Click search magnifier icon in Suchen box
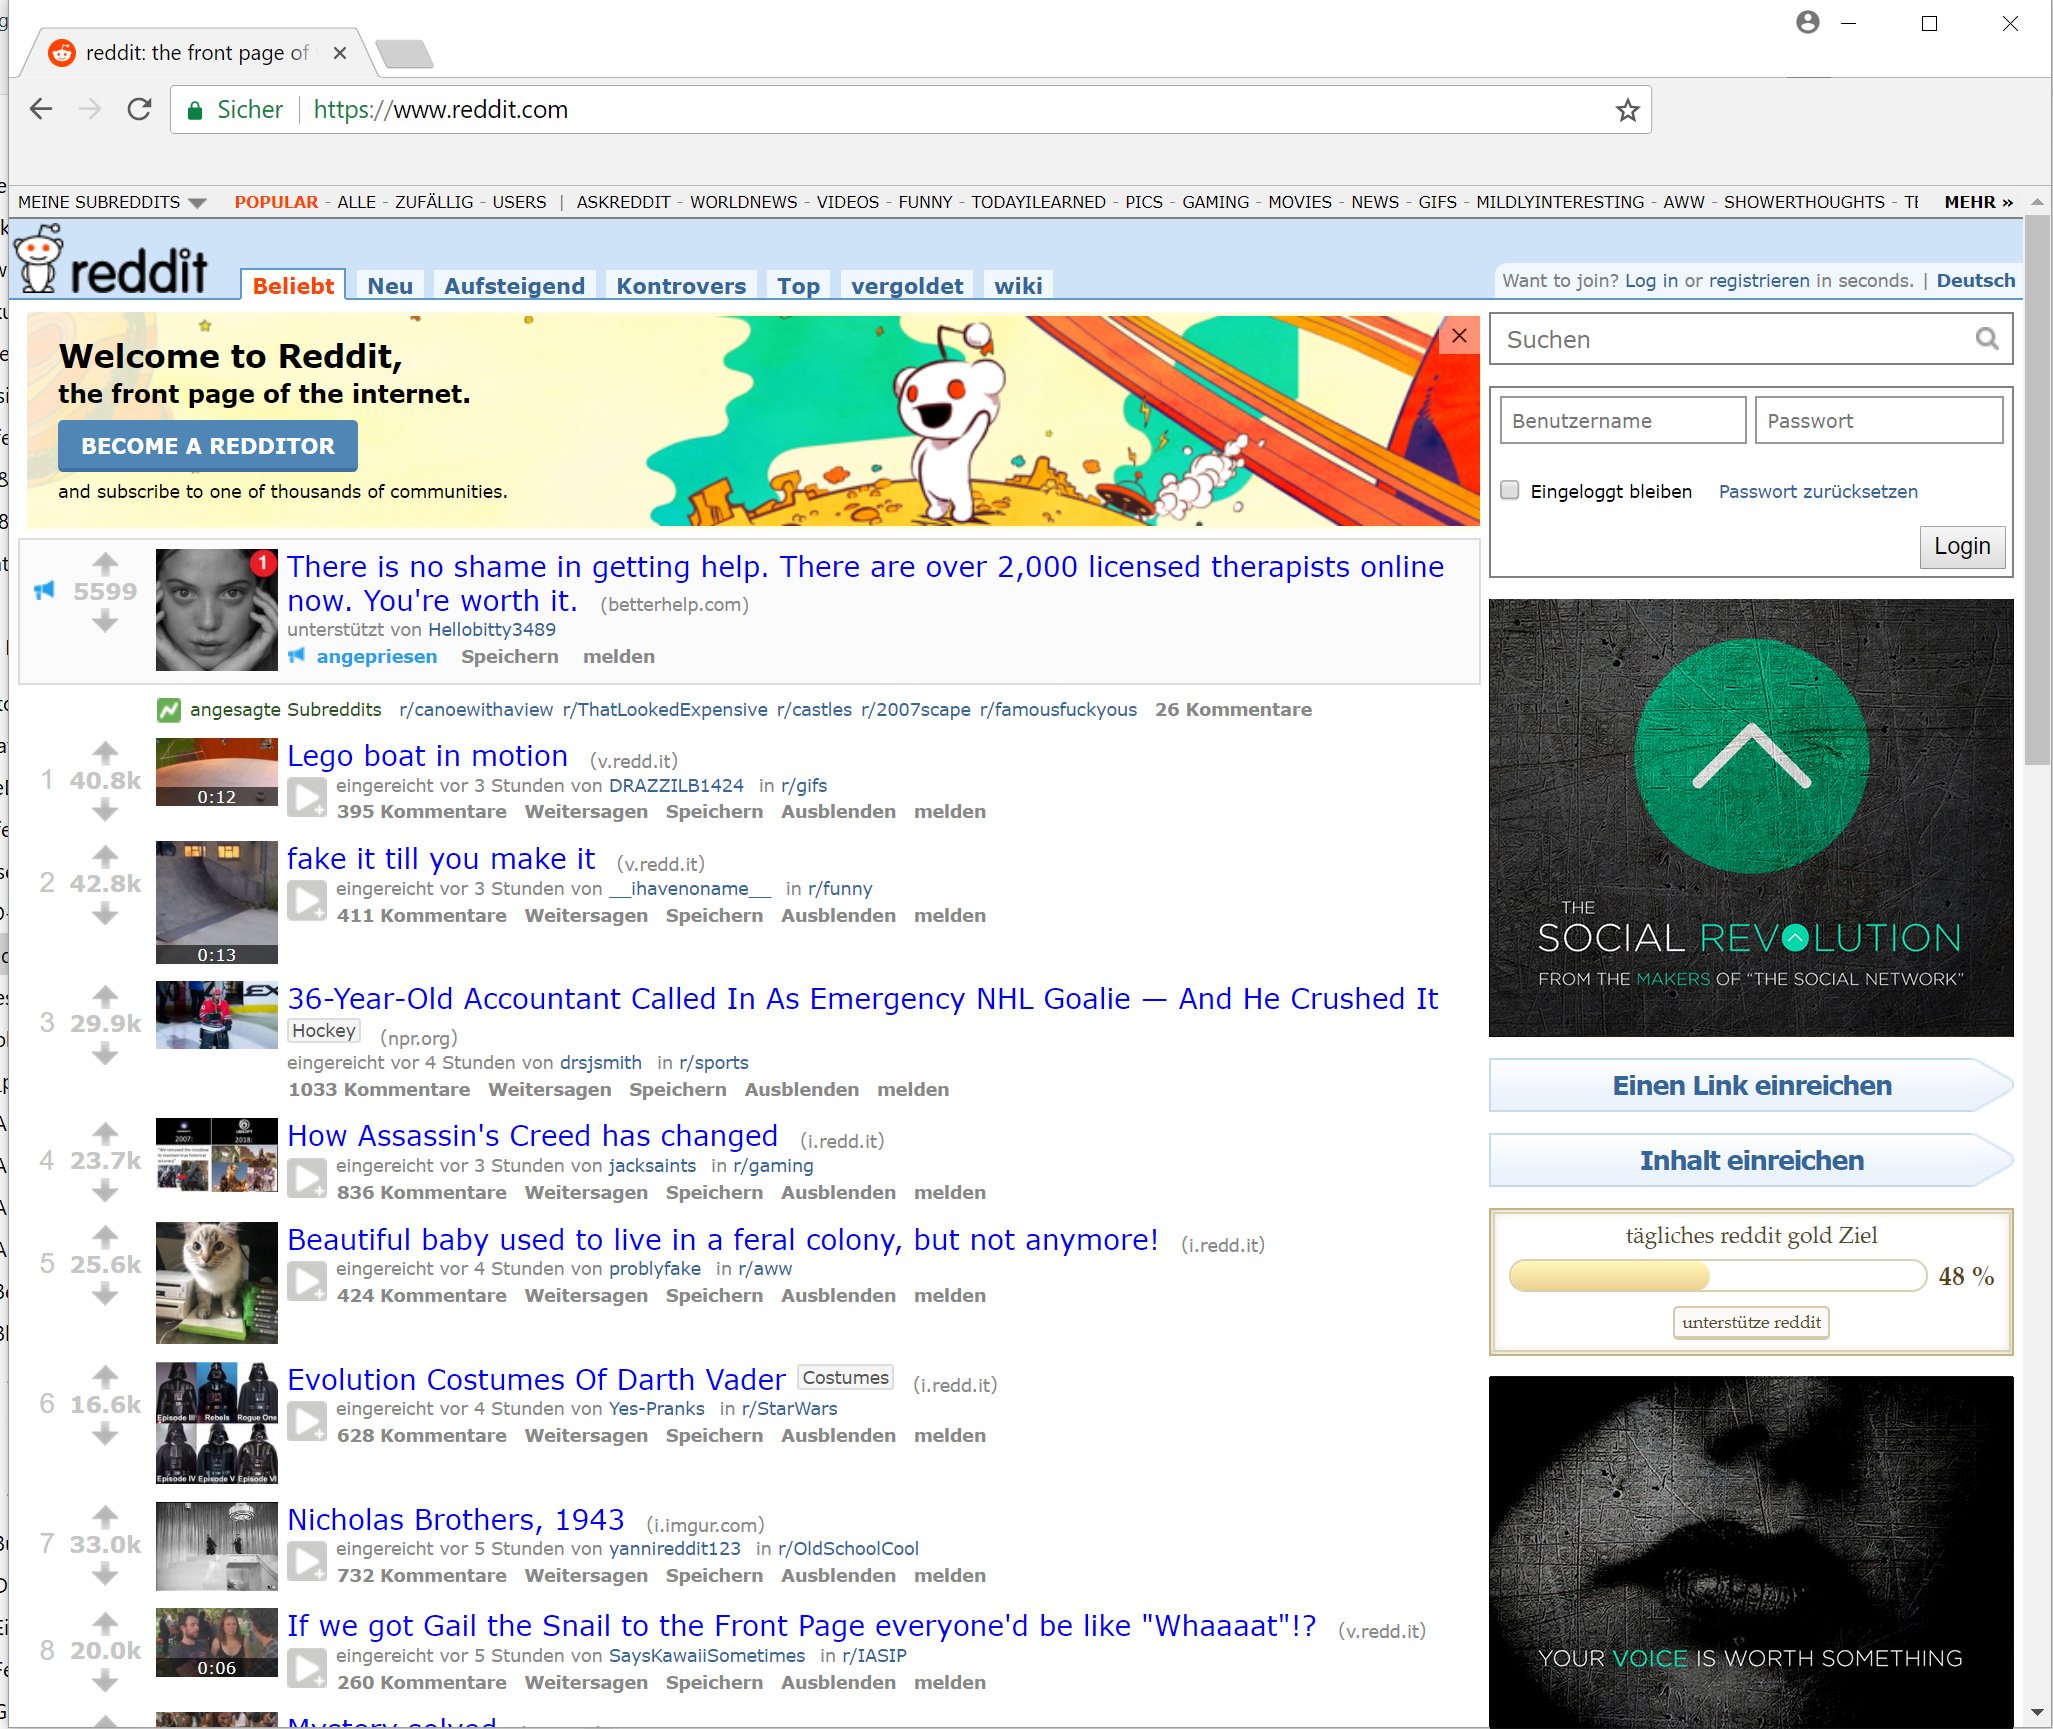The height and width of the screenshot is (1729, 2053). click(x=1987, y=339)
